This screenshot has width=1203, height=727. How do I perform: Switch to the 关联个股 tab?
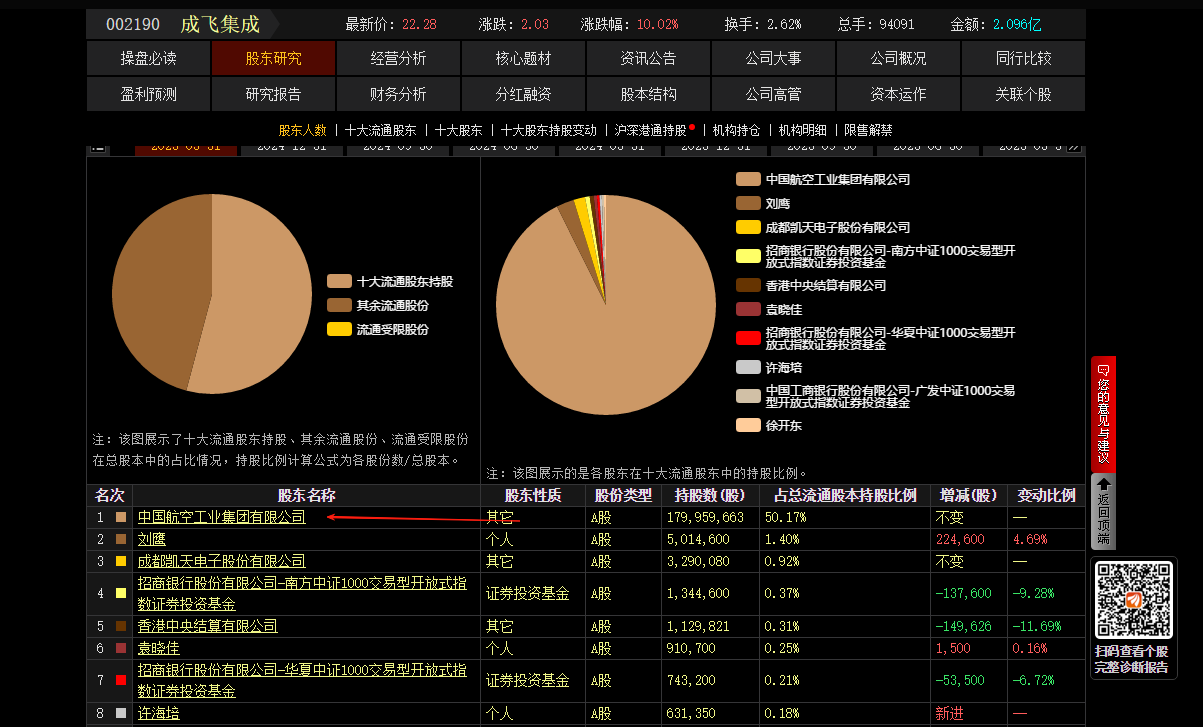[1023, 94]
